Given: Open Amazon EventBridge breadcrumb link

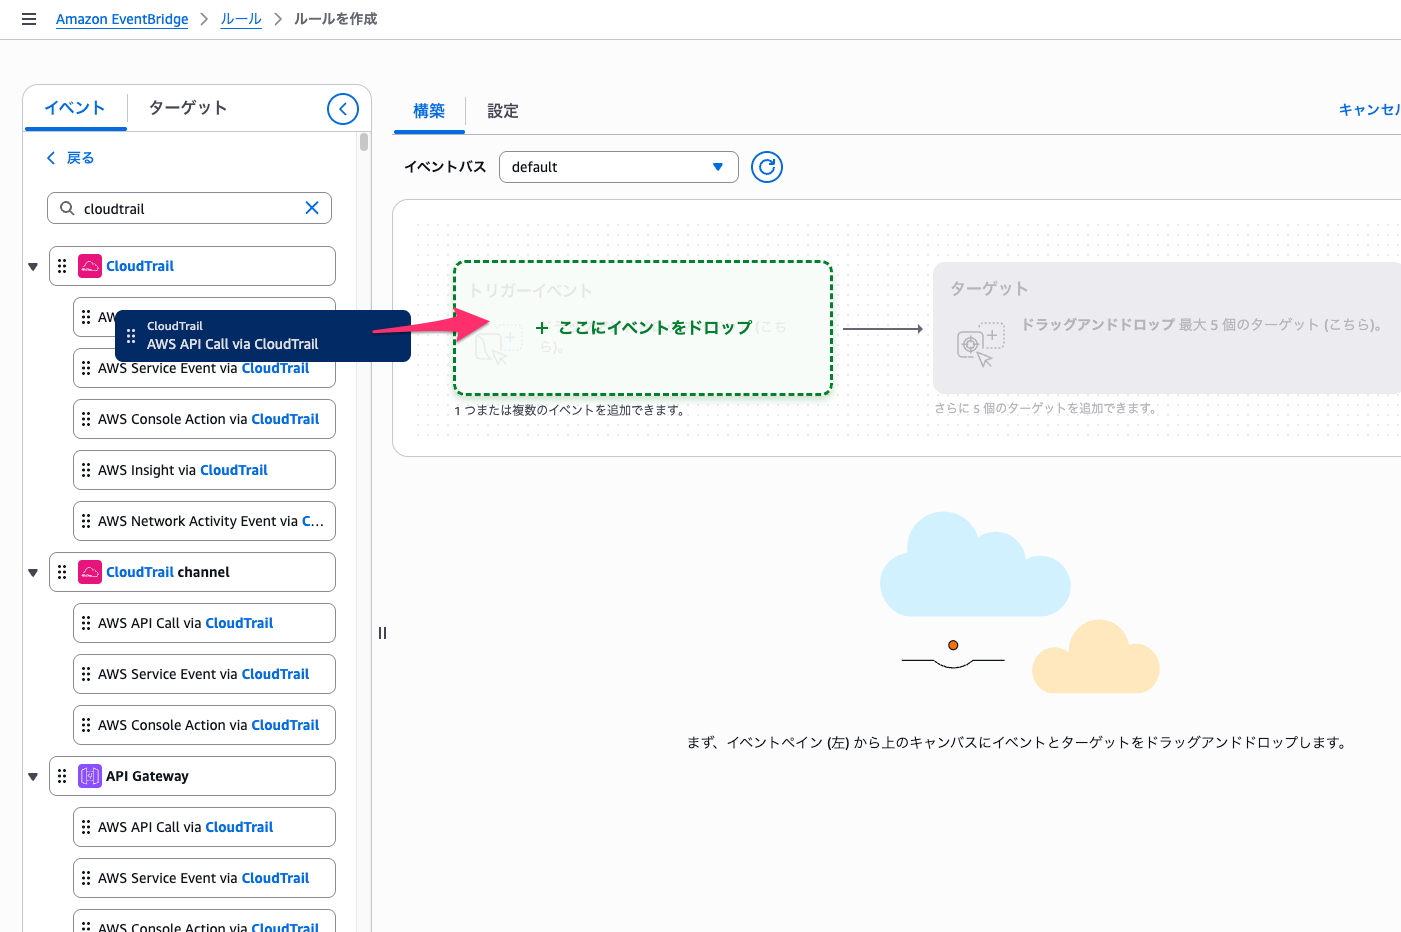Looking at the screenshot, I should coord(122,19).
